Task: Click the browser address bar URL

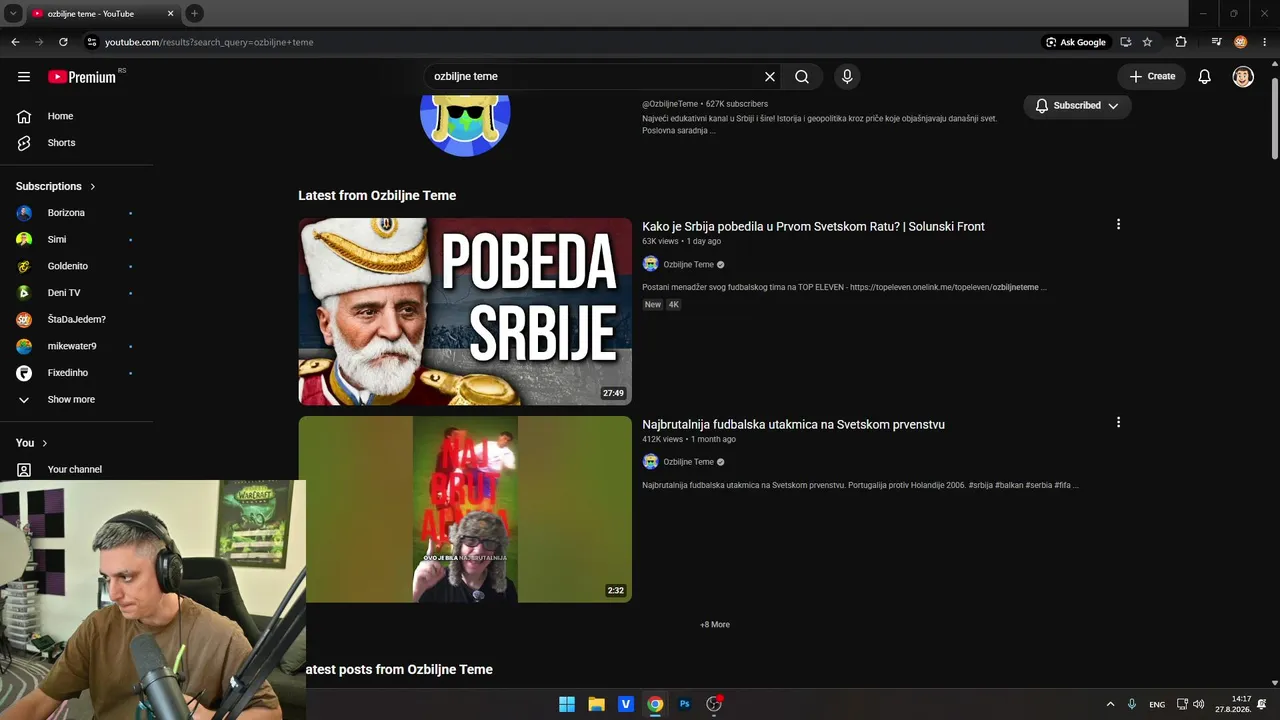Action: [x=209, y=42]
